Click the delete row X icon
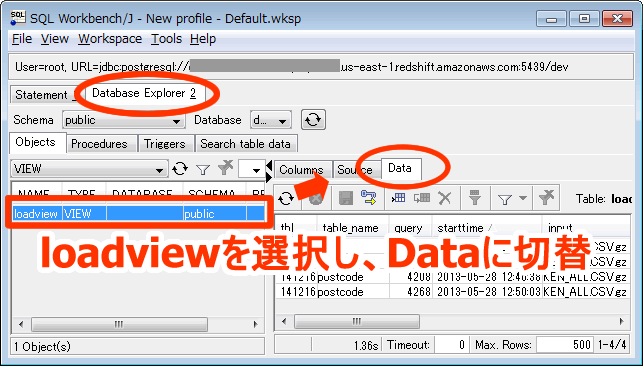 445,198
